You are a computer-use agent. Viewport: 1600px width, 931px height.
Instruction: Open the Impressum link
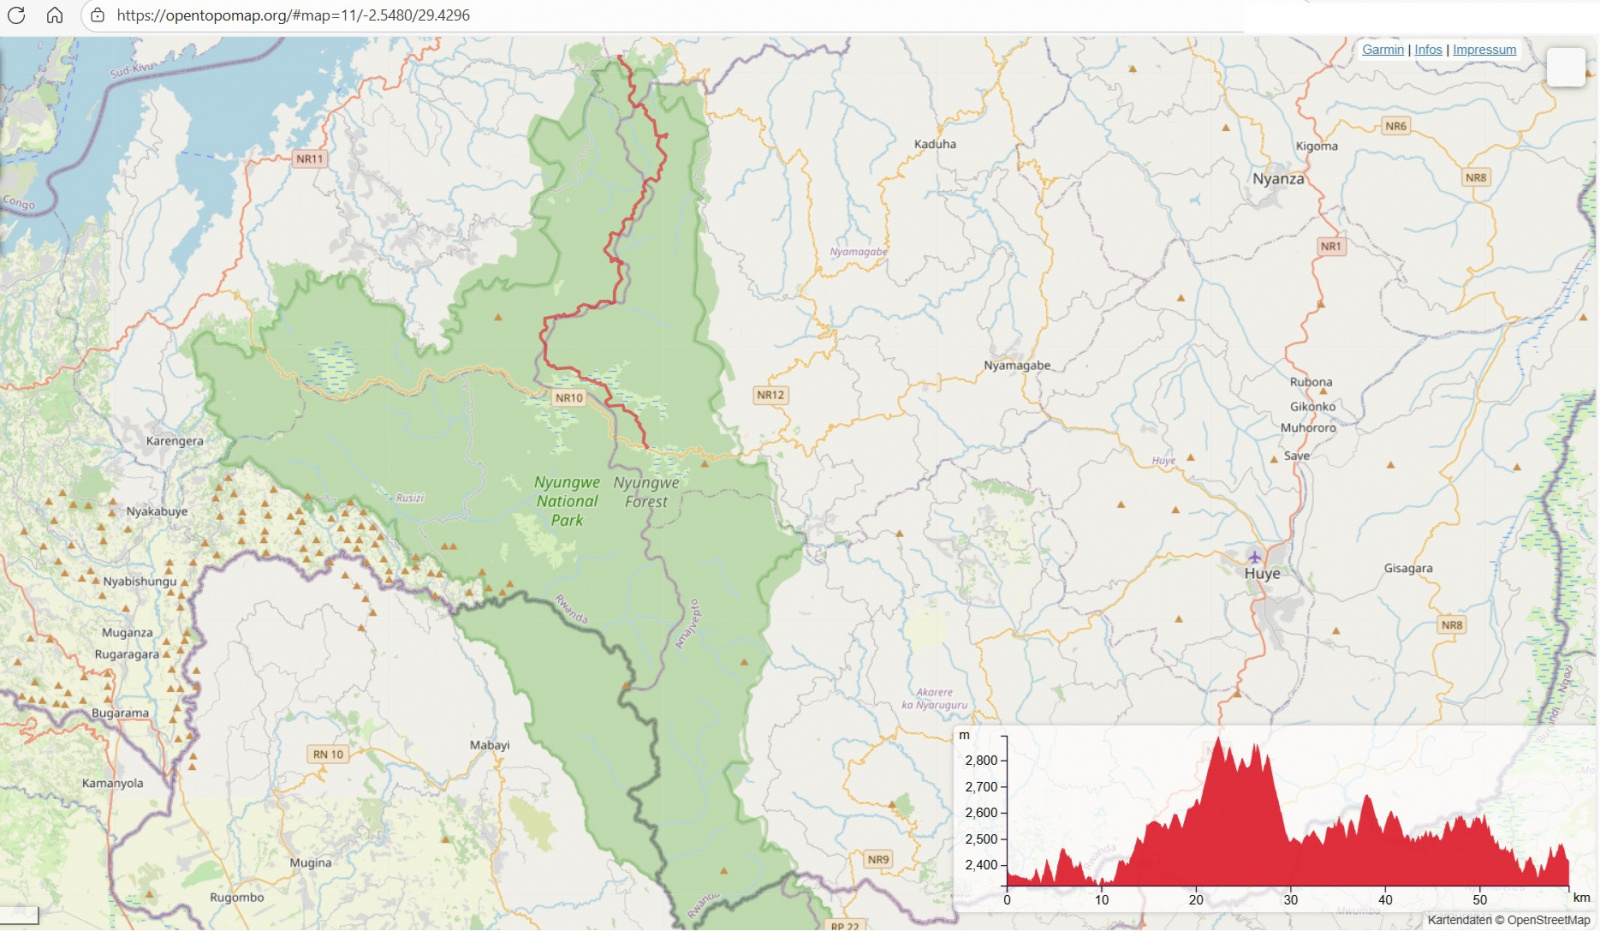pos(1484,50)
